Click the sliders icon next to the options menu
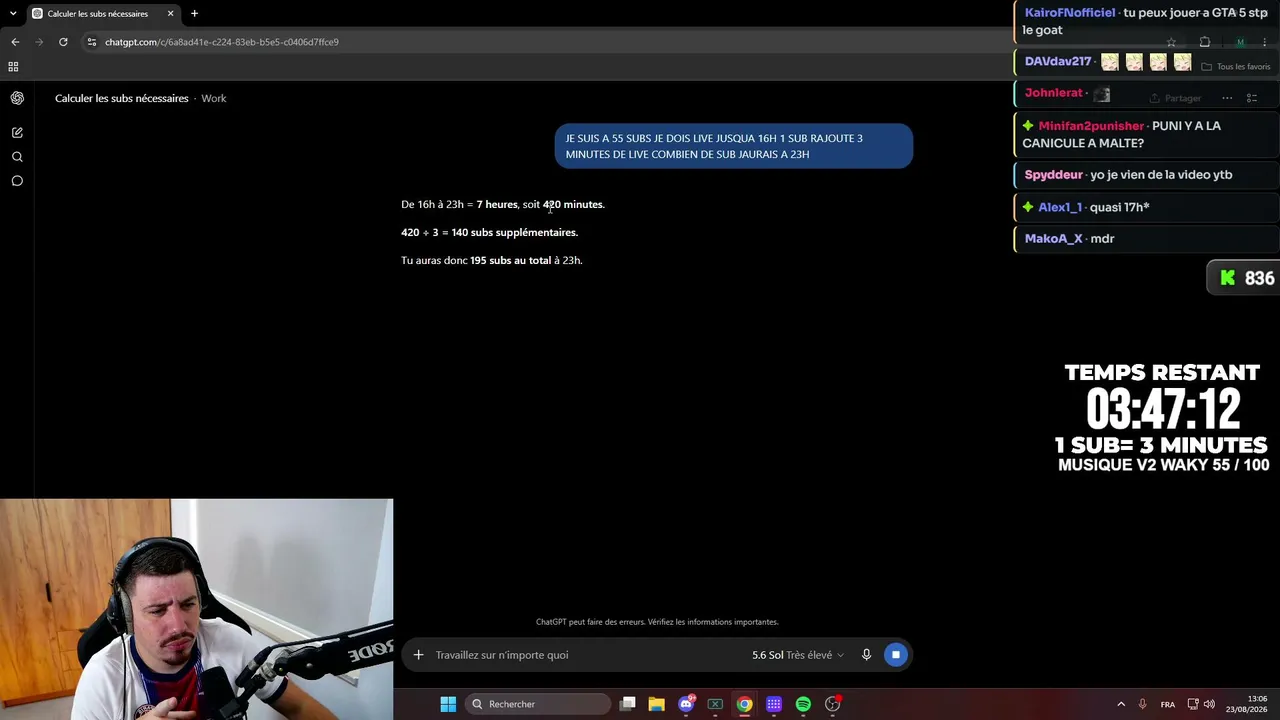This screenshot has width=1280, height=720. 1252,98
